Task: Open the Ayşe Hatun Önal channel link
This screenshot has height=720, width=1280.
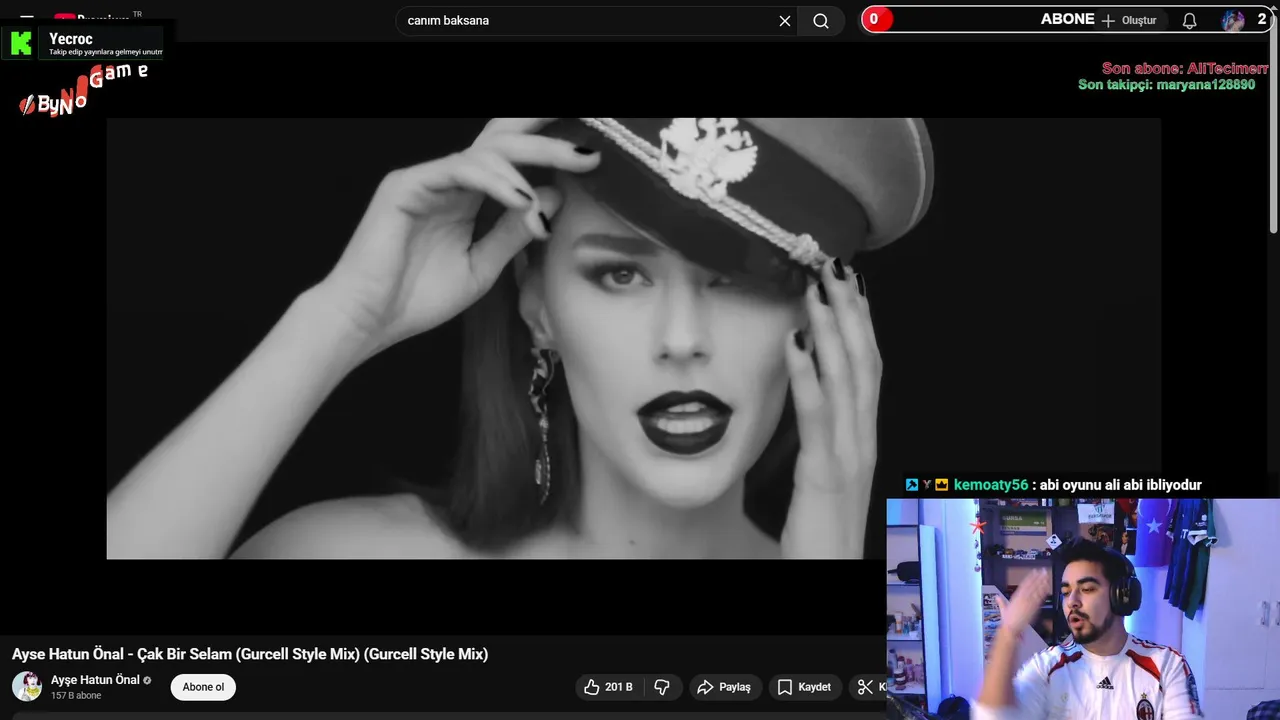Action: pos(95,680)
